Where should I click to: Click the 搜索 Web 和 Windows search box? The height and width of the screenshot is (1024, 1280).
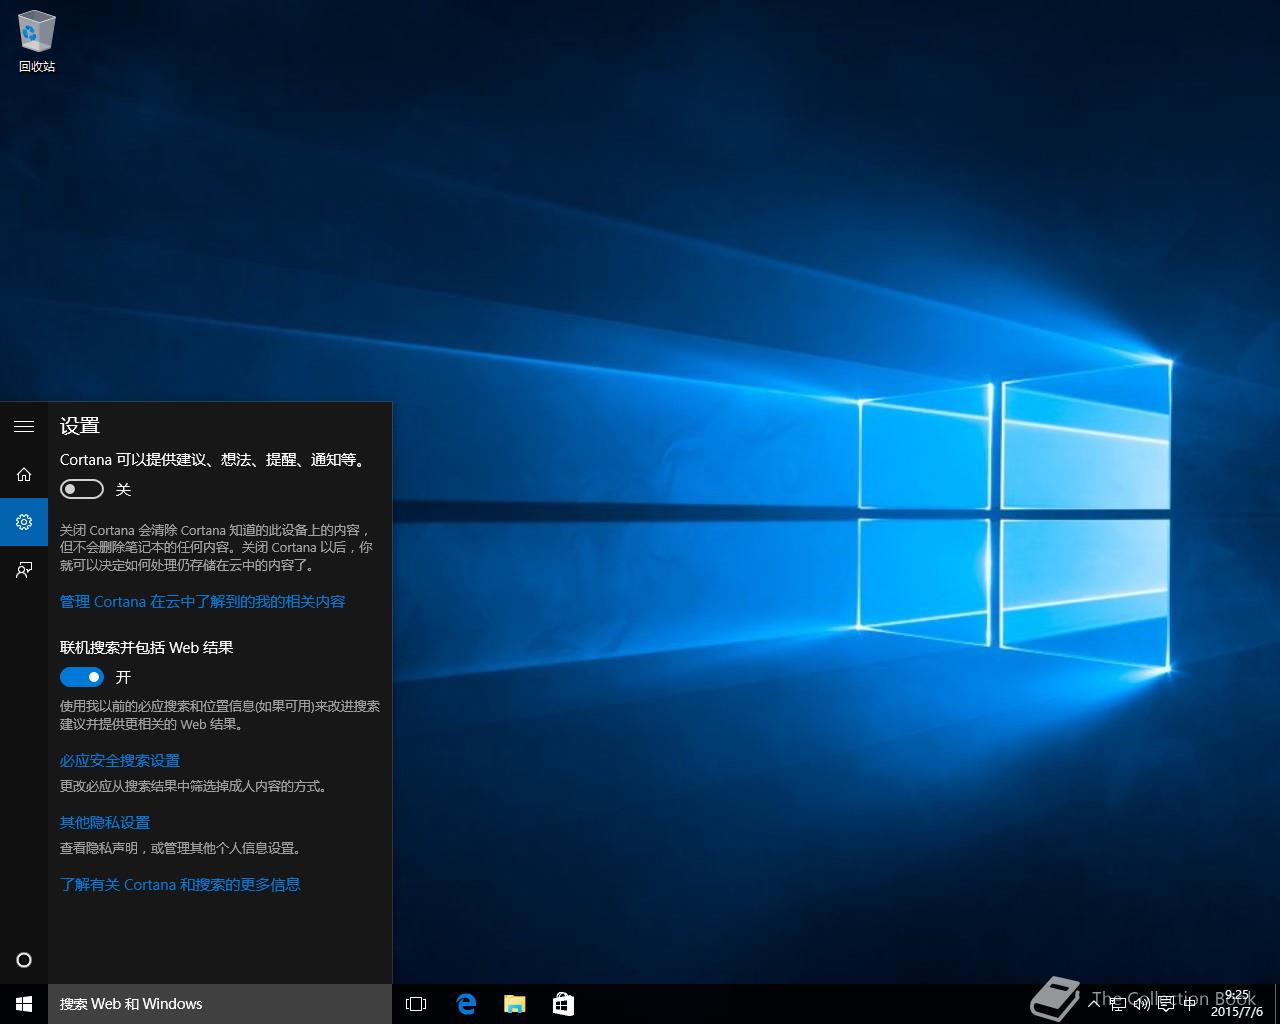pyautogui.click(x=220, y=1004)
